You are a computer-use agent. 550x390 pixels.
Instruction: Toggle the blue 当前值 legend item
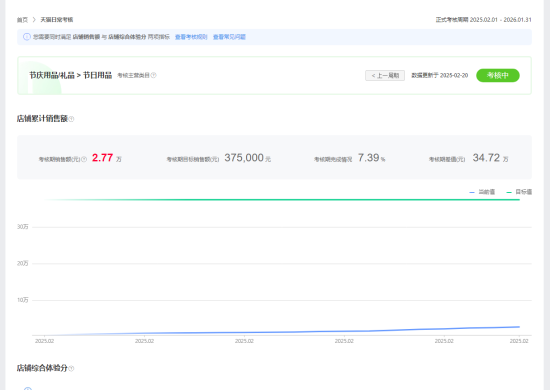click(x=482, y=192)
